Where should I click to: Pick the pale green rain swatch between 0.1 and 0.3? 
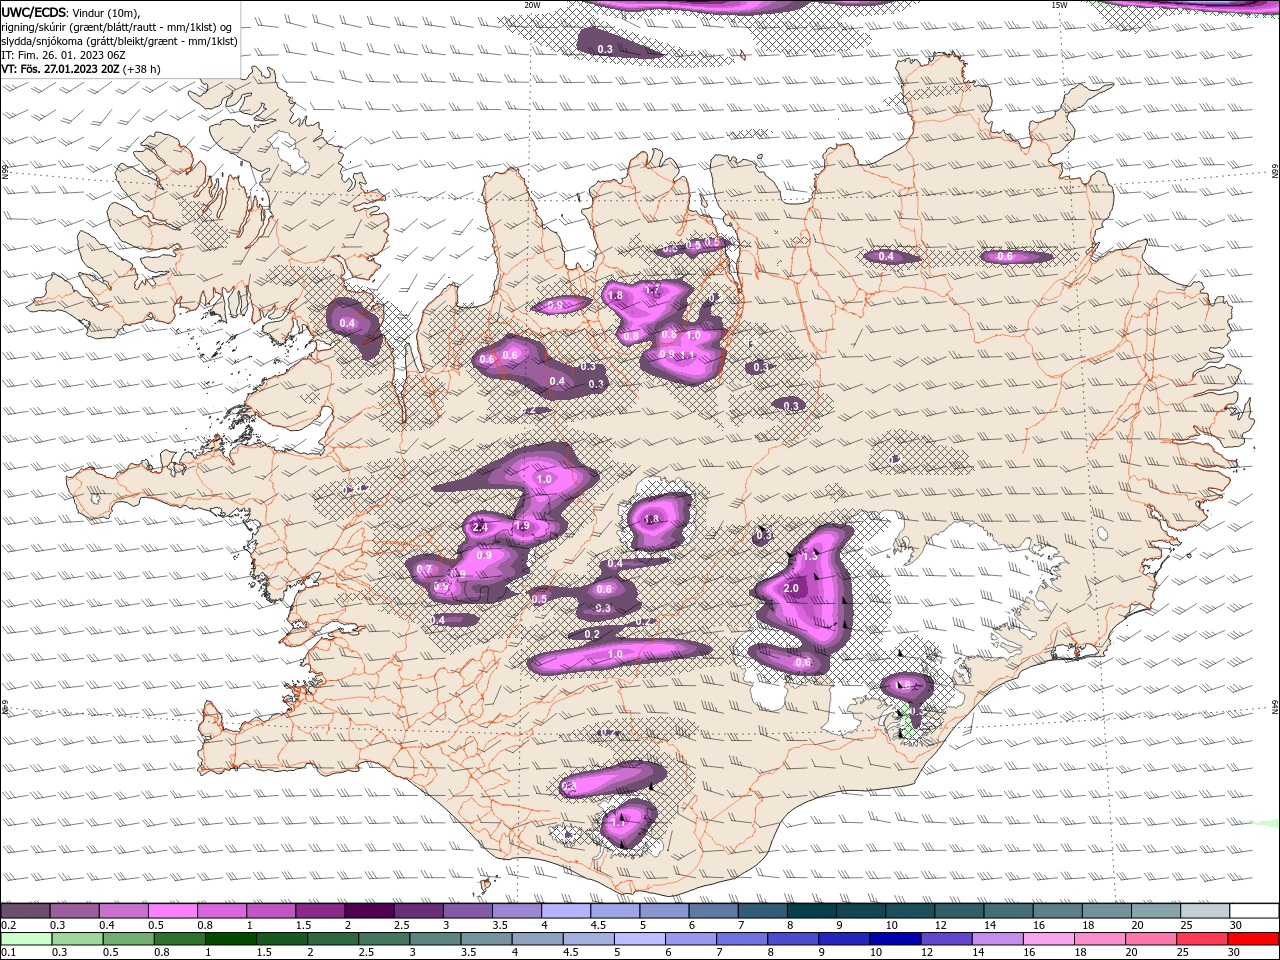tap(27, 939)
